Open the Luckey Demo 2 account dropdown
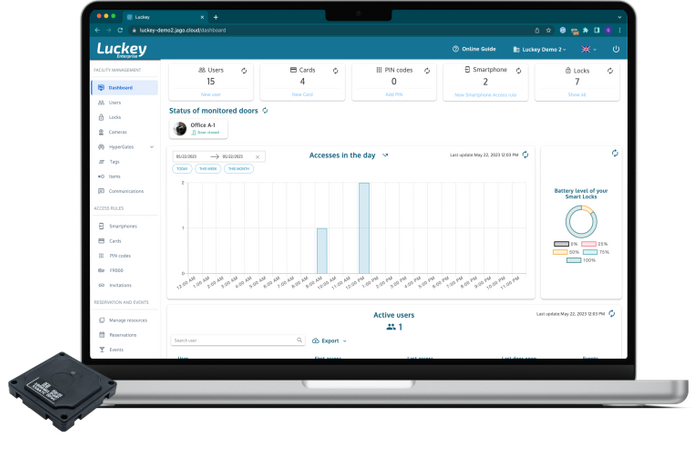The width and height of the screenshot is (700, 452). tap(539, 49)
